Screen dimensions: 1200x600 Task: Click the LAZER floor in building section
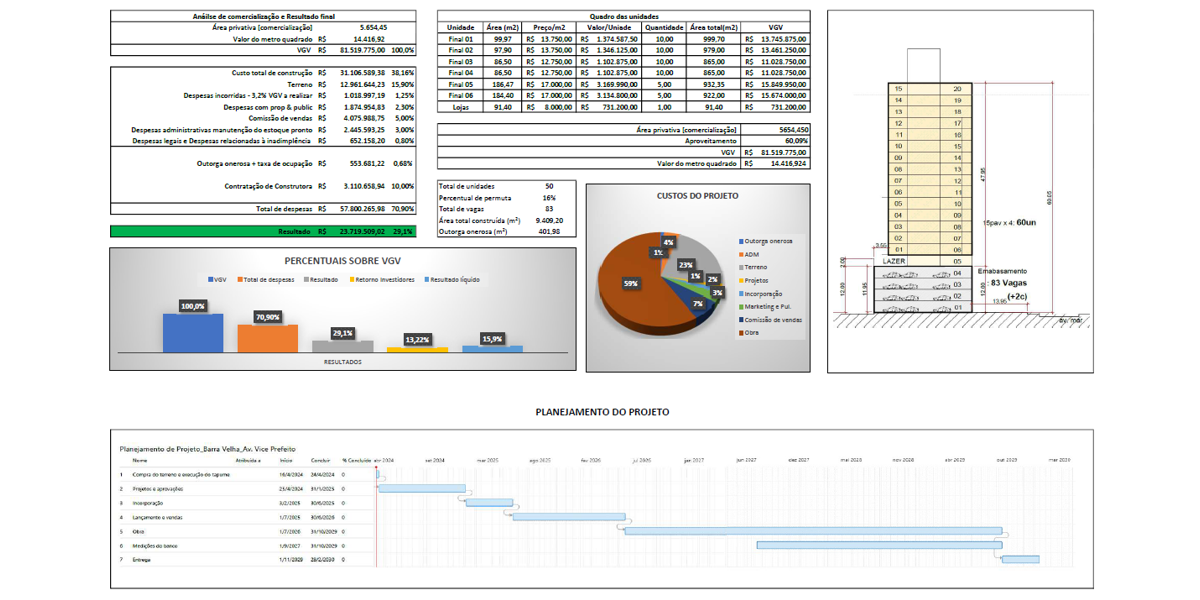(896, 260)
